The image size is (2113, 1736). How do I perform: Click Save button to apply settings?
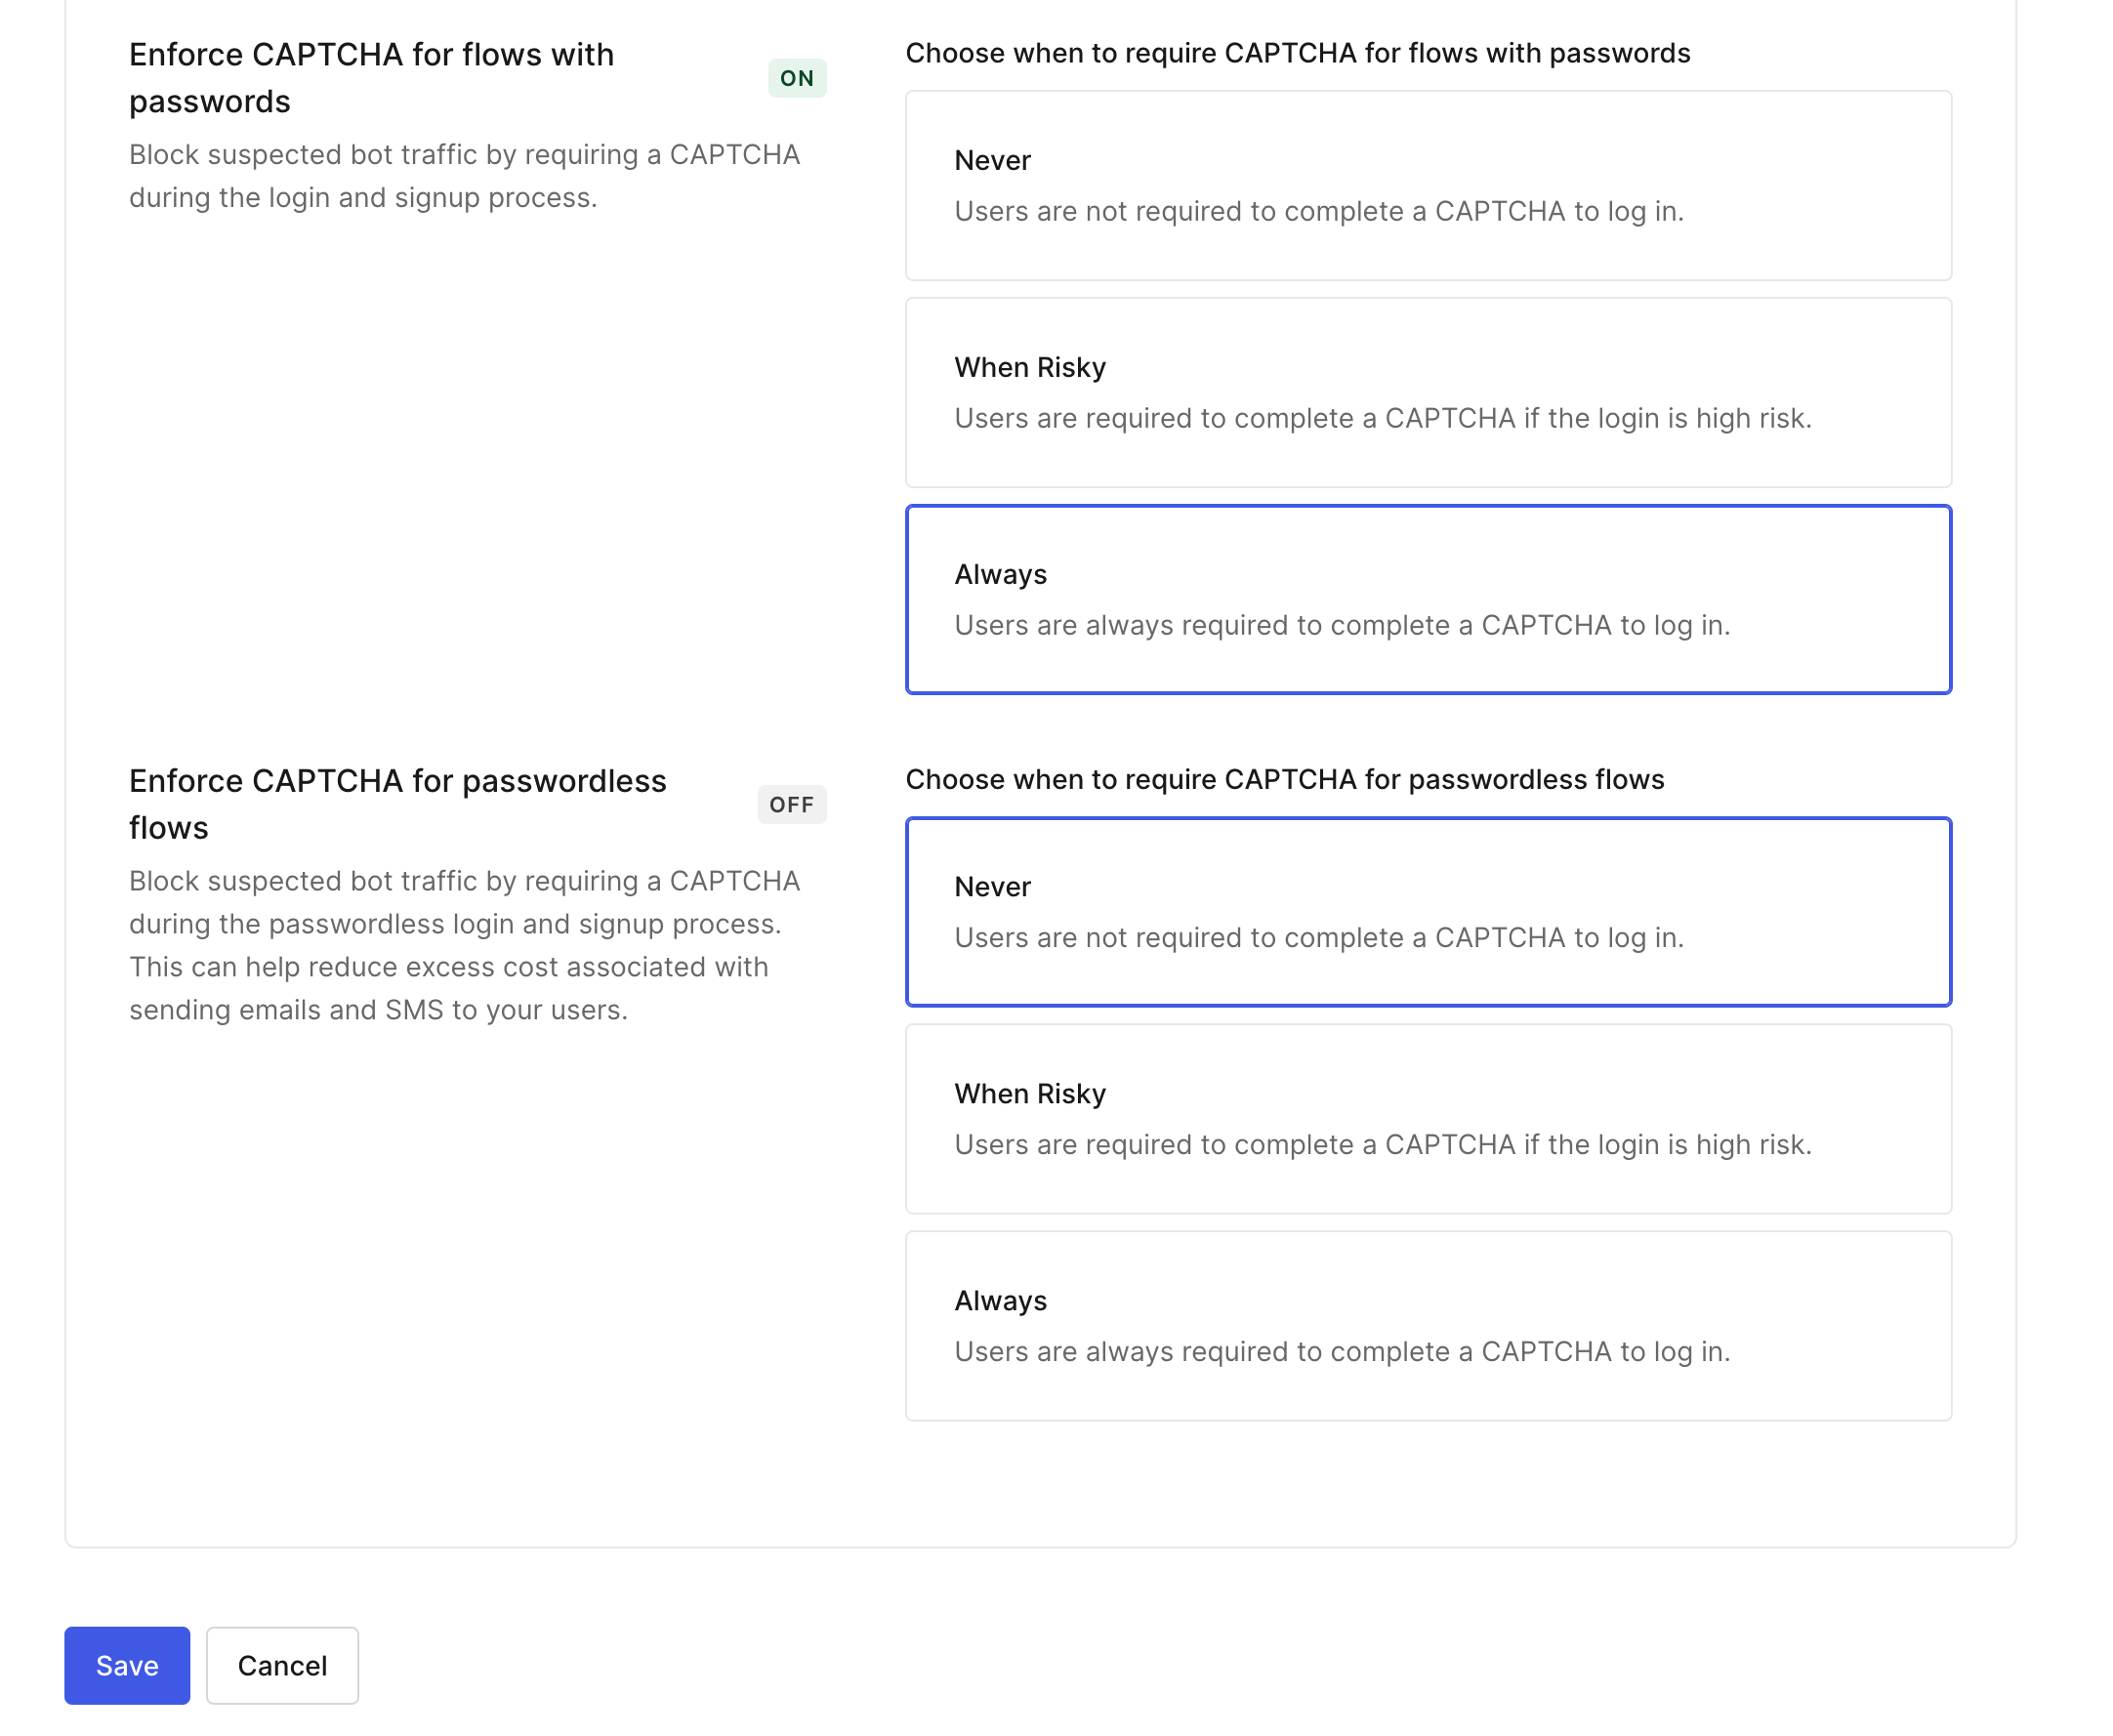click(126, 1664)
